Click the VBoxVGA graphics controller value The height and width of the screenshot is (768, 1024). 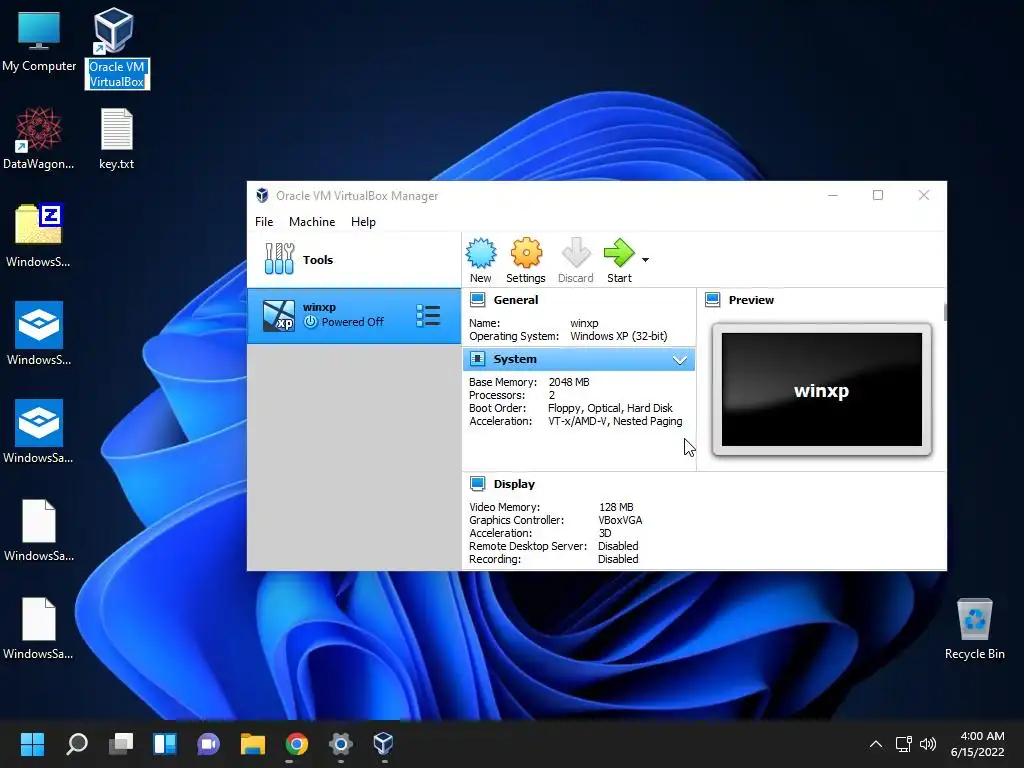point(620,520)
